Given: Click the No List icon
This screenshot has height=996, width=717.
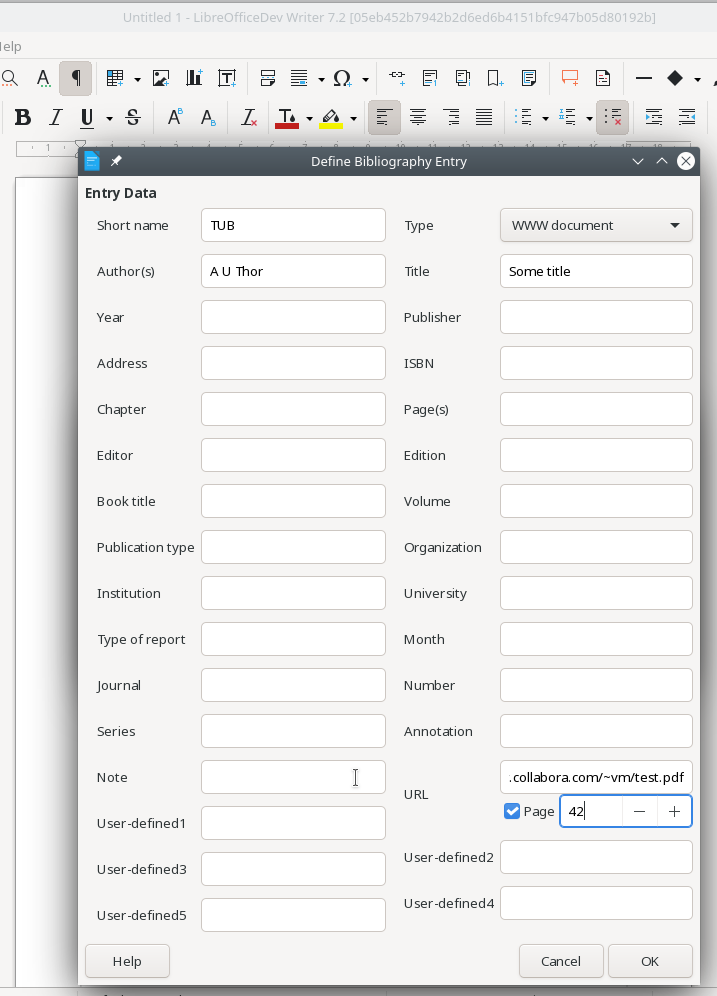Looking at the screenshot, I should tap(613, 118).
